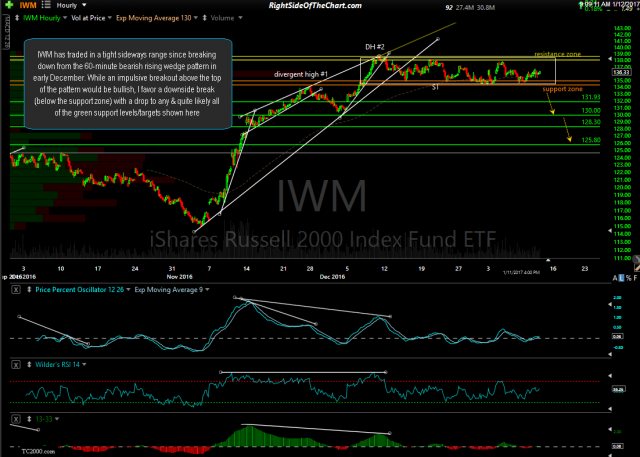The height and width of the screenshot is (457, 640).
Task: Click the 1/11/2017 4:00 PM timestamp
Action: 521,272
